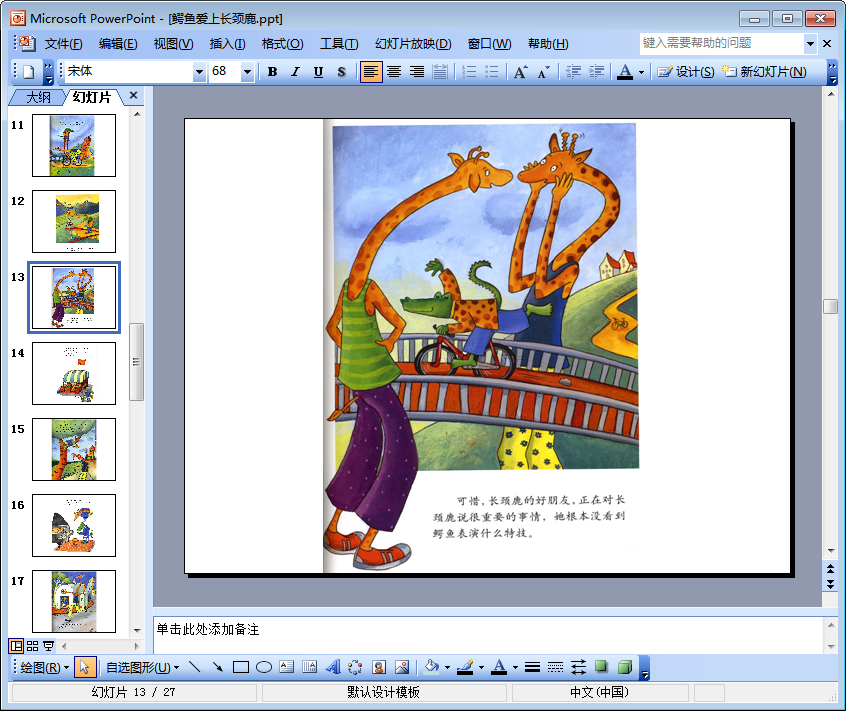Open 编辑(E) menu
The height and width of the screenshot is (711, 846).
(x=118, y=44)
